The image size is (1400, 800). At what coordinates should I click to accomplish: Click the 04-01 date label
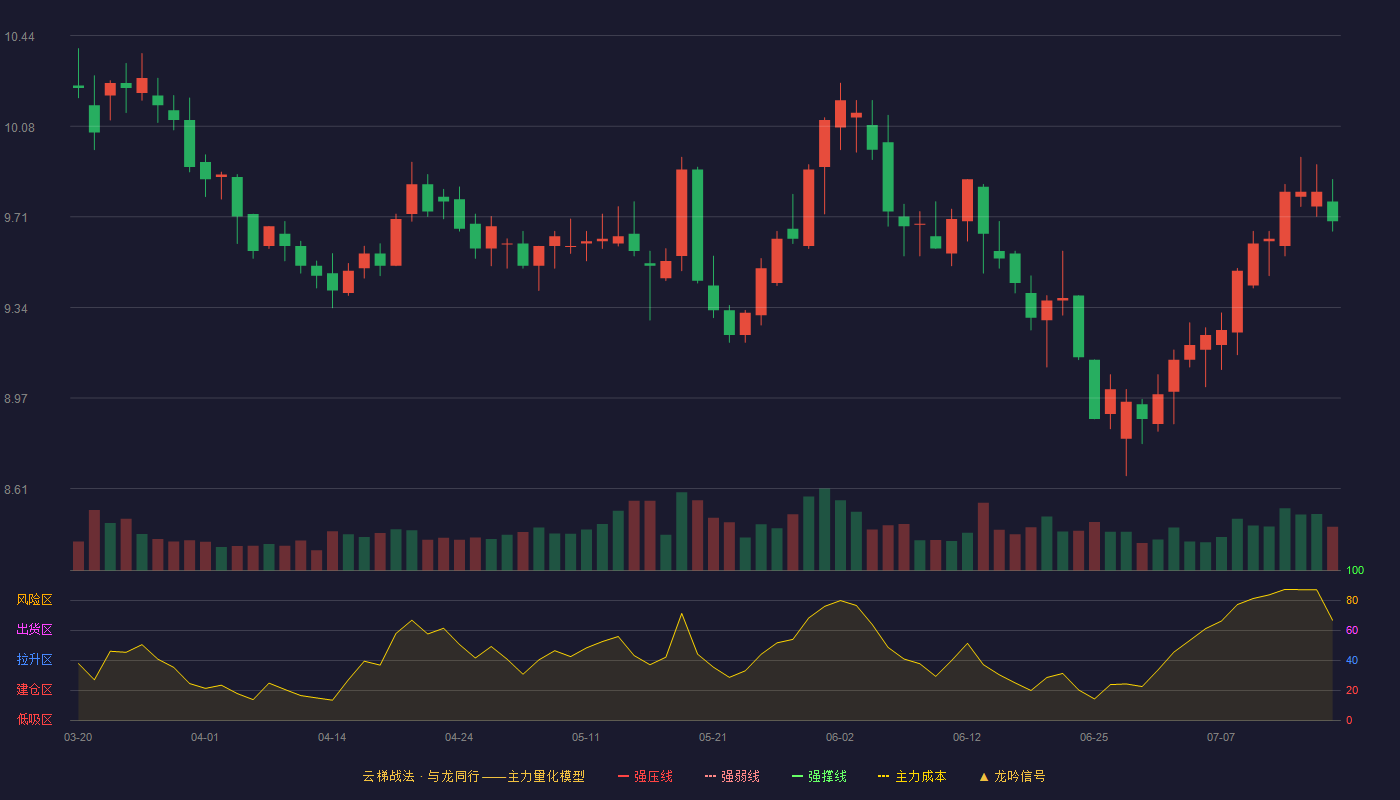205,737
